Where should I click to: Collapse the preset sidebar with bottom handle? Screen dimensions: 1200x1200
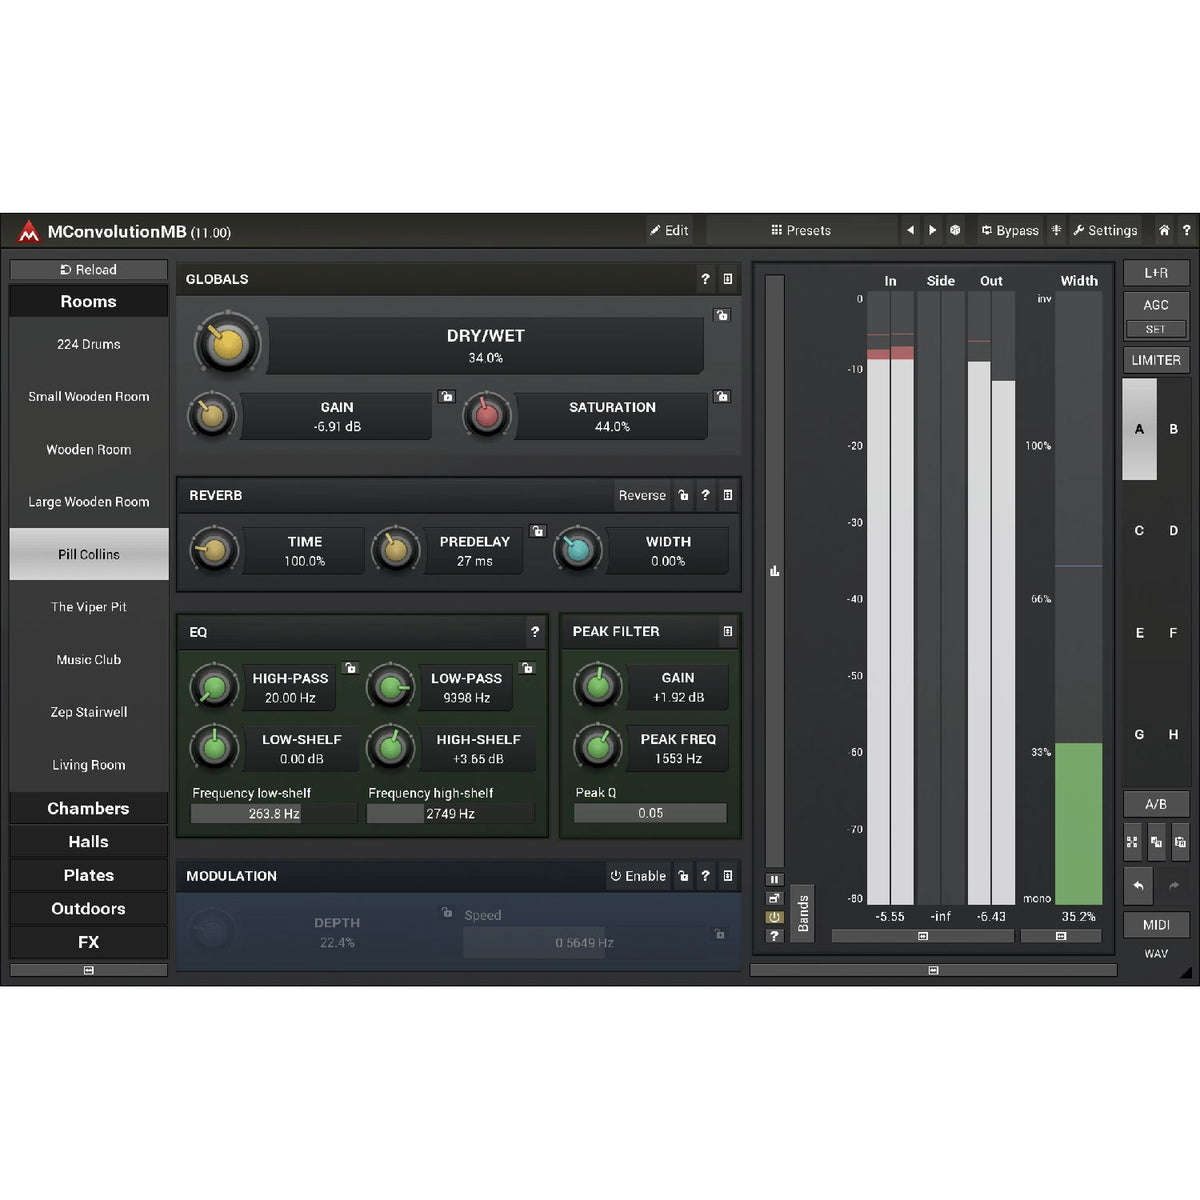point(89,970)
